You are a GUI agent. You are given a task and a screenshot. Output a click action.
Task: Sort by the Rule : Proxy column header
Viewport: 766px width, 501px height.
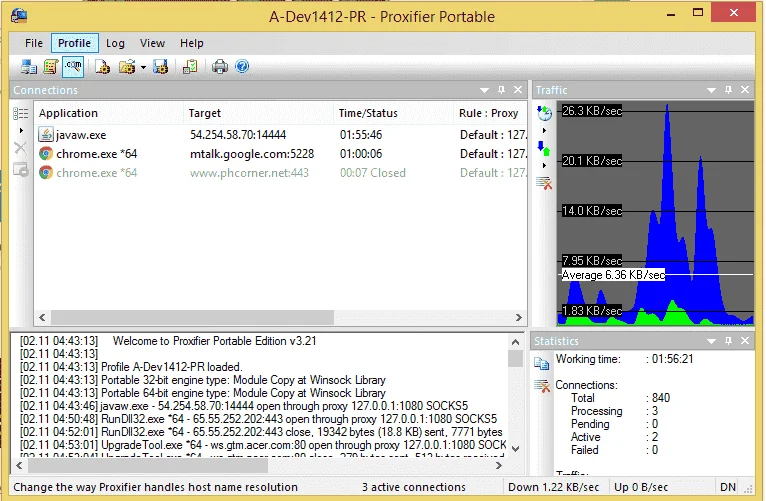click(x=490, y=113)
